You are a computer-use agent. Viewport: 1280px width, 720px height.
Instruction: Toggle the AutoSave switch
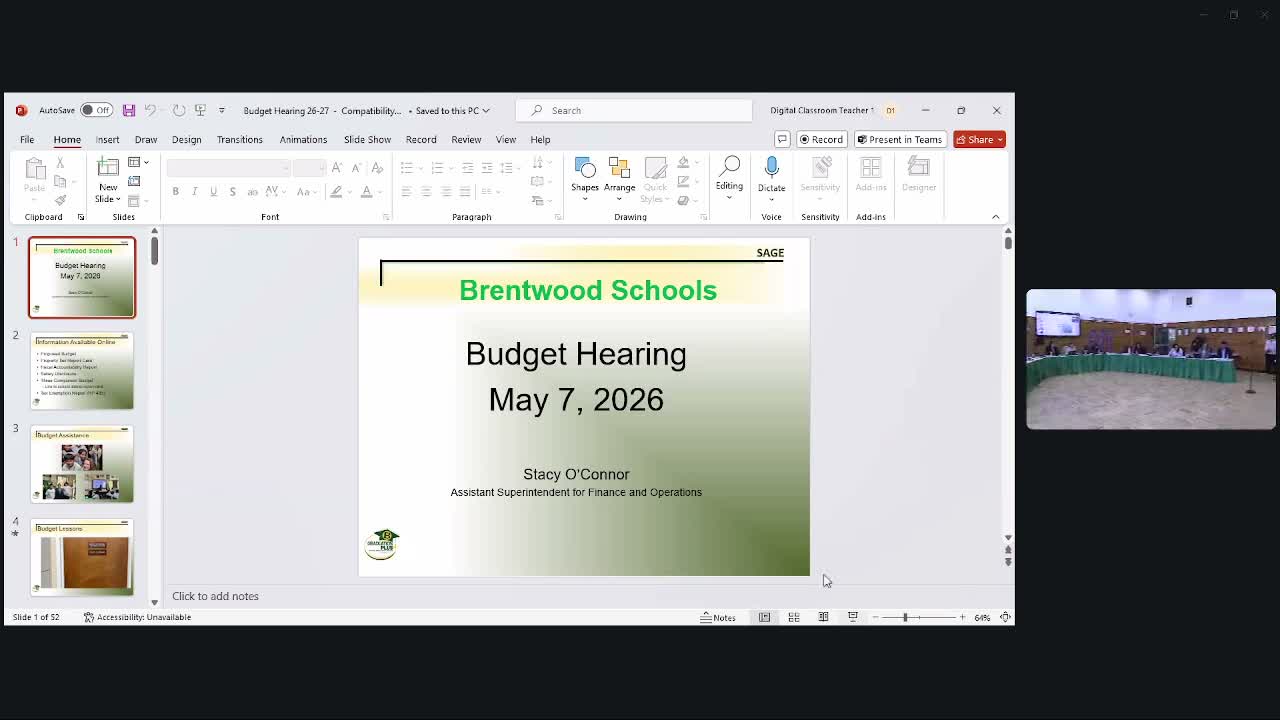pos(96,110)
